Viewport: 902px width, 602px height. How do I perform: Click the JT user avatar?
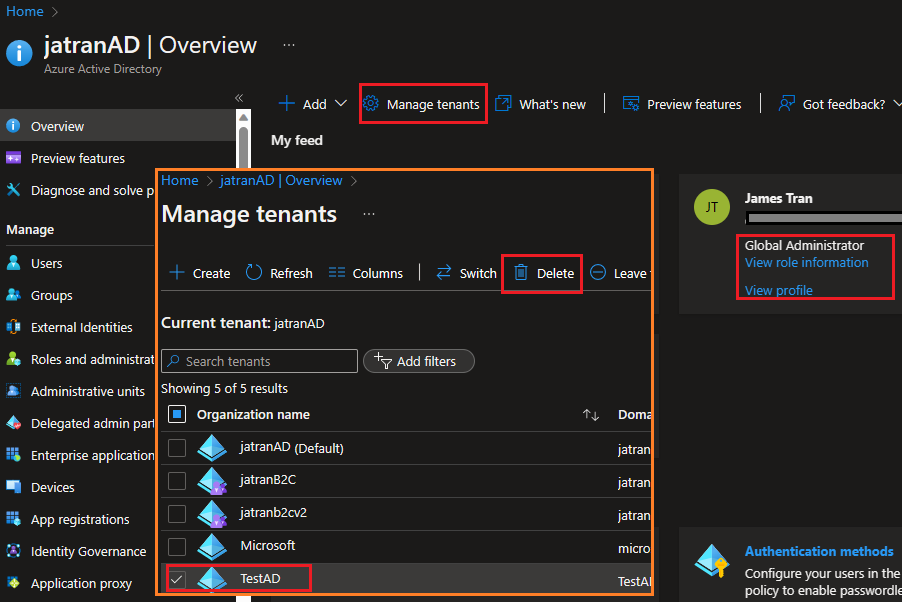pyautogui.click(x=712, y=207)
